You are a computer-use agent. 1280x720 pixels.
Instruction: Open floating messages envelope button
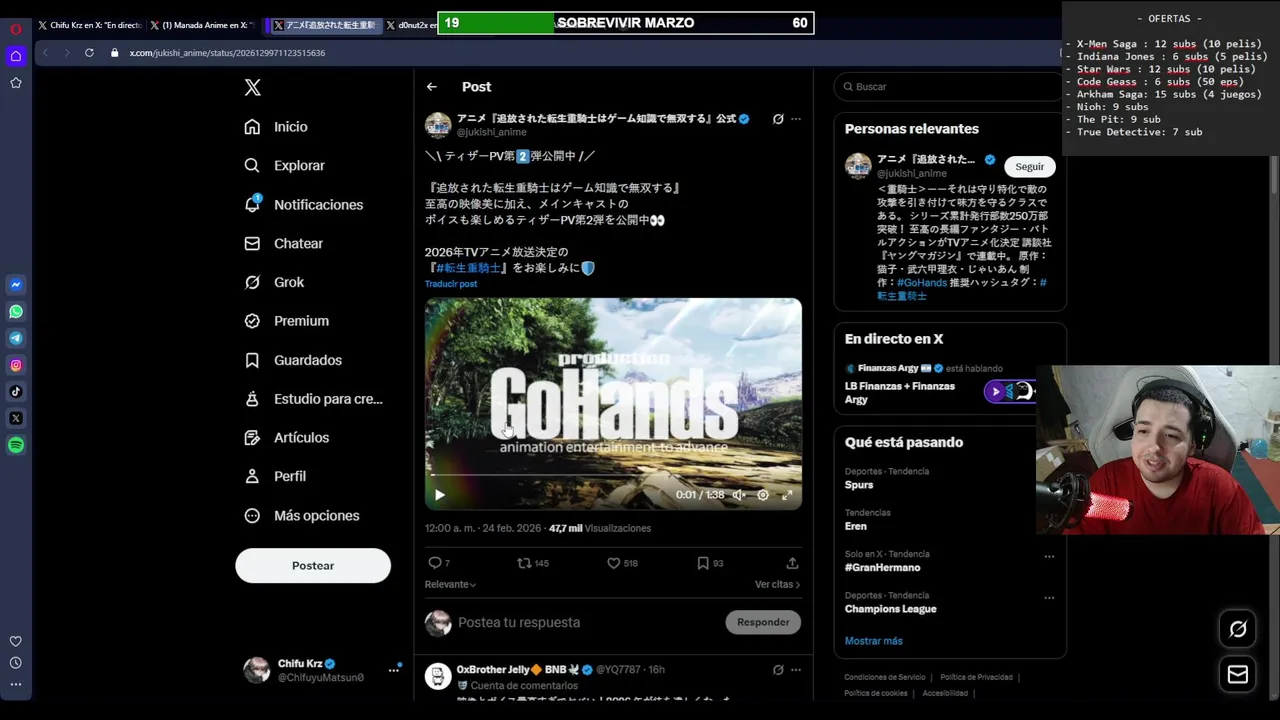tap(1238, 675)
